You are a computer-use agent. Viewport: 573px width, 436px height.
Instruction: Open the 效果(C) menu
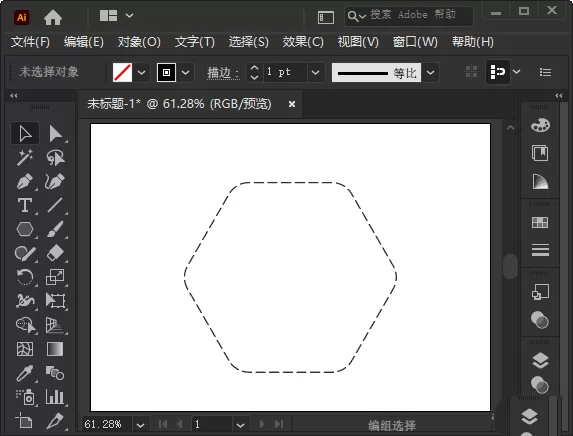pyautogui.click(x=303, y=42)
